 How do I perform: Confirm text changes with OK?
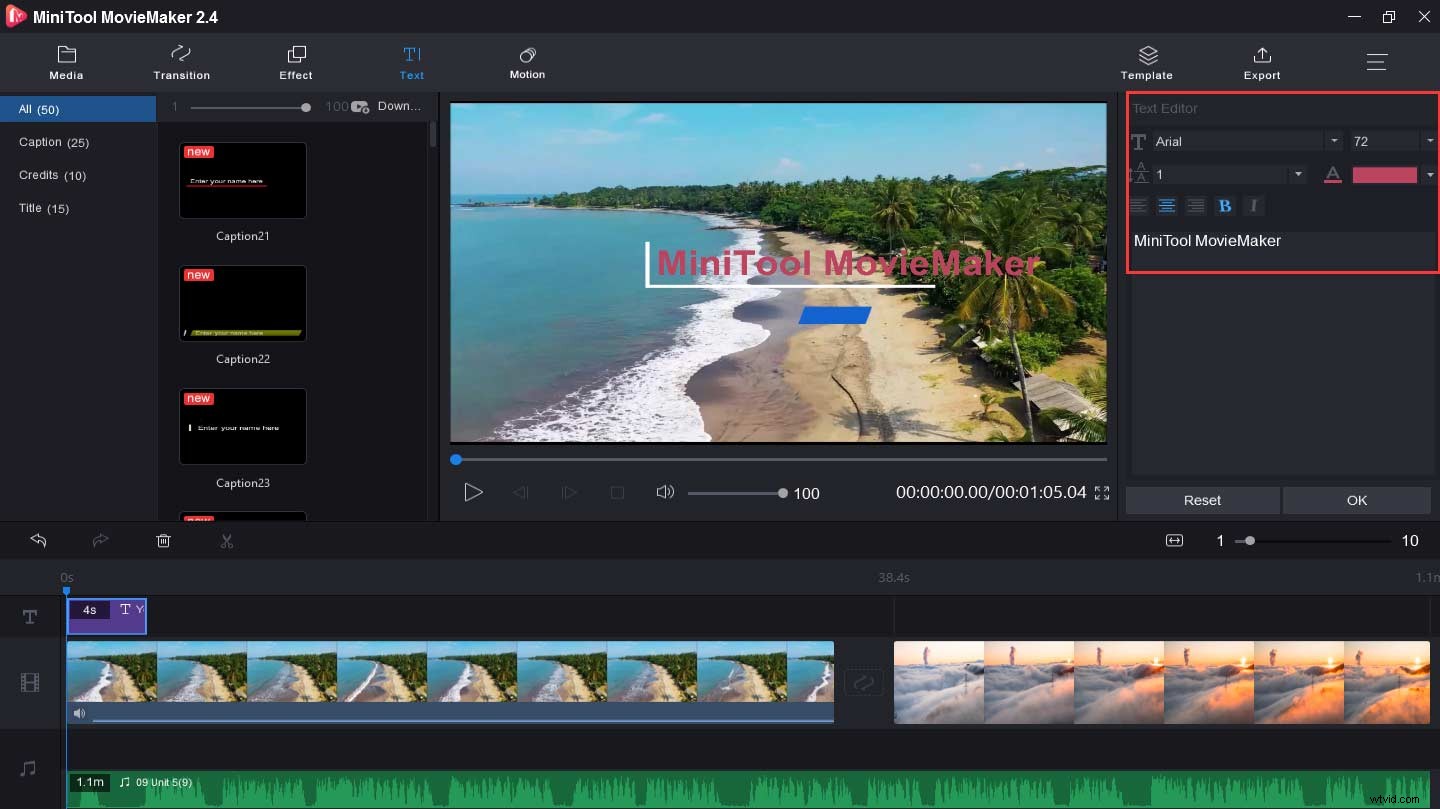pos(1356,500)
